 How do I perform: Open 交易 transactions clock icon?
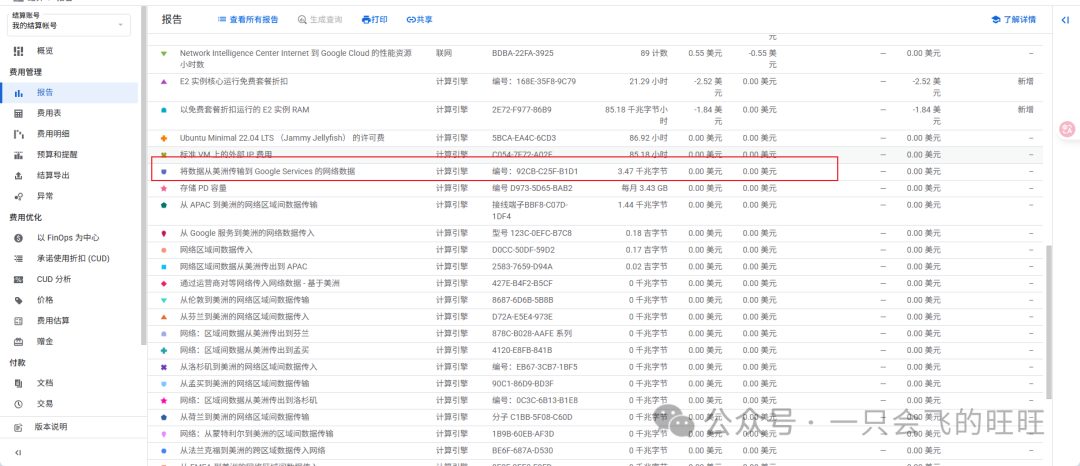coord(19,403)
